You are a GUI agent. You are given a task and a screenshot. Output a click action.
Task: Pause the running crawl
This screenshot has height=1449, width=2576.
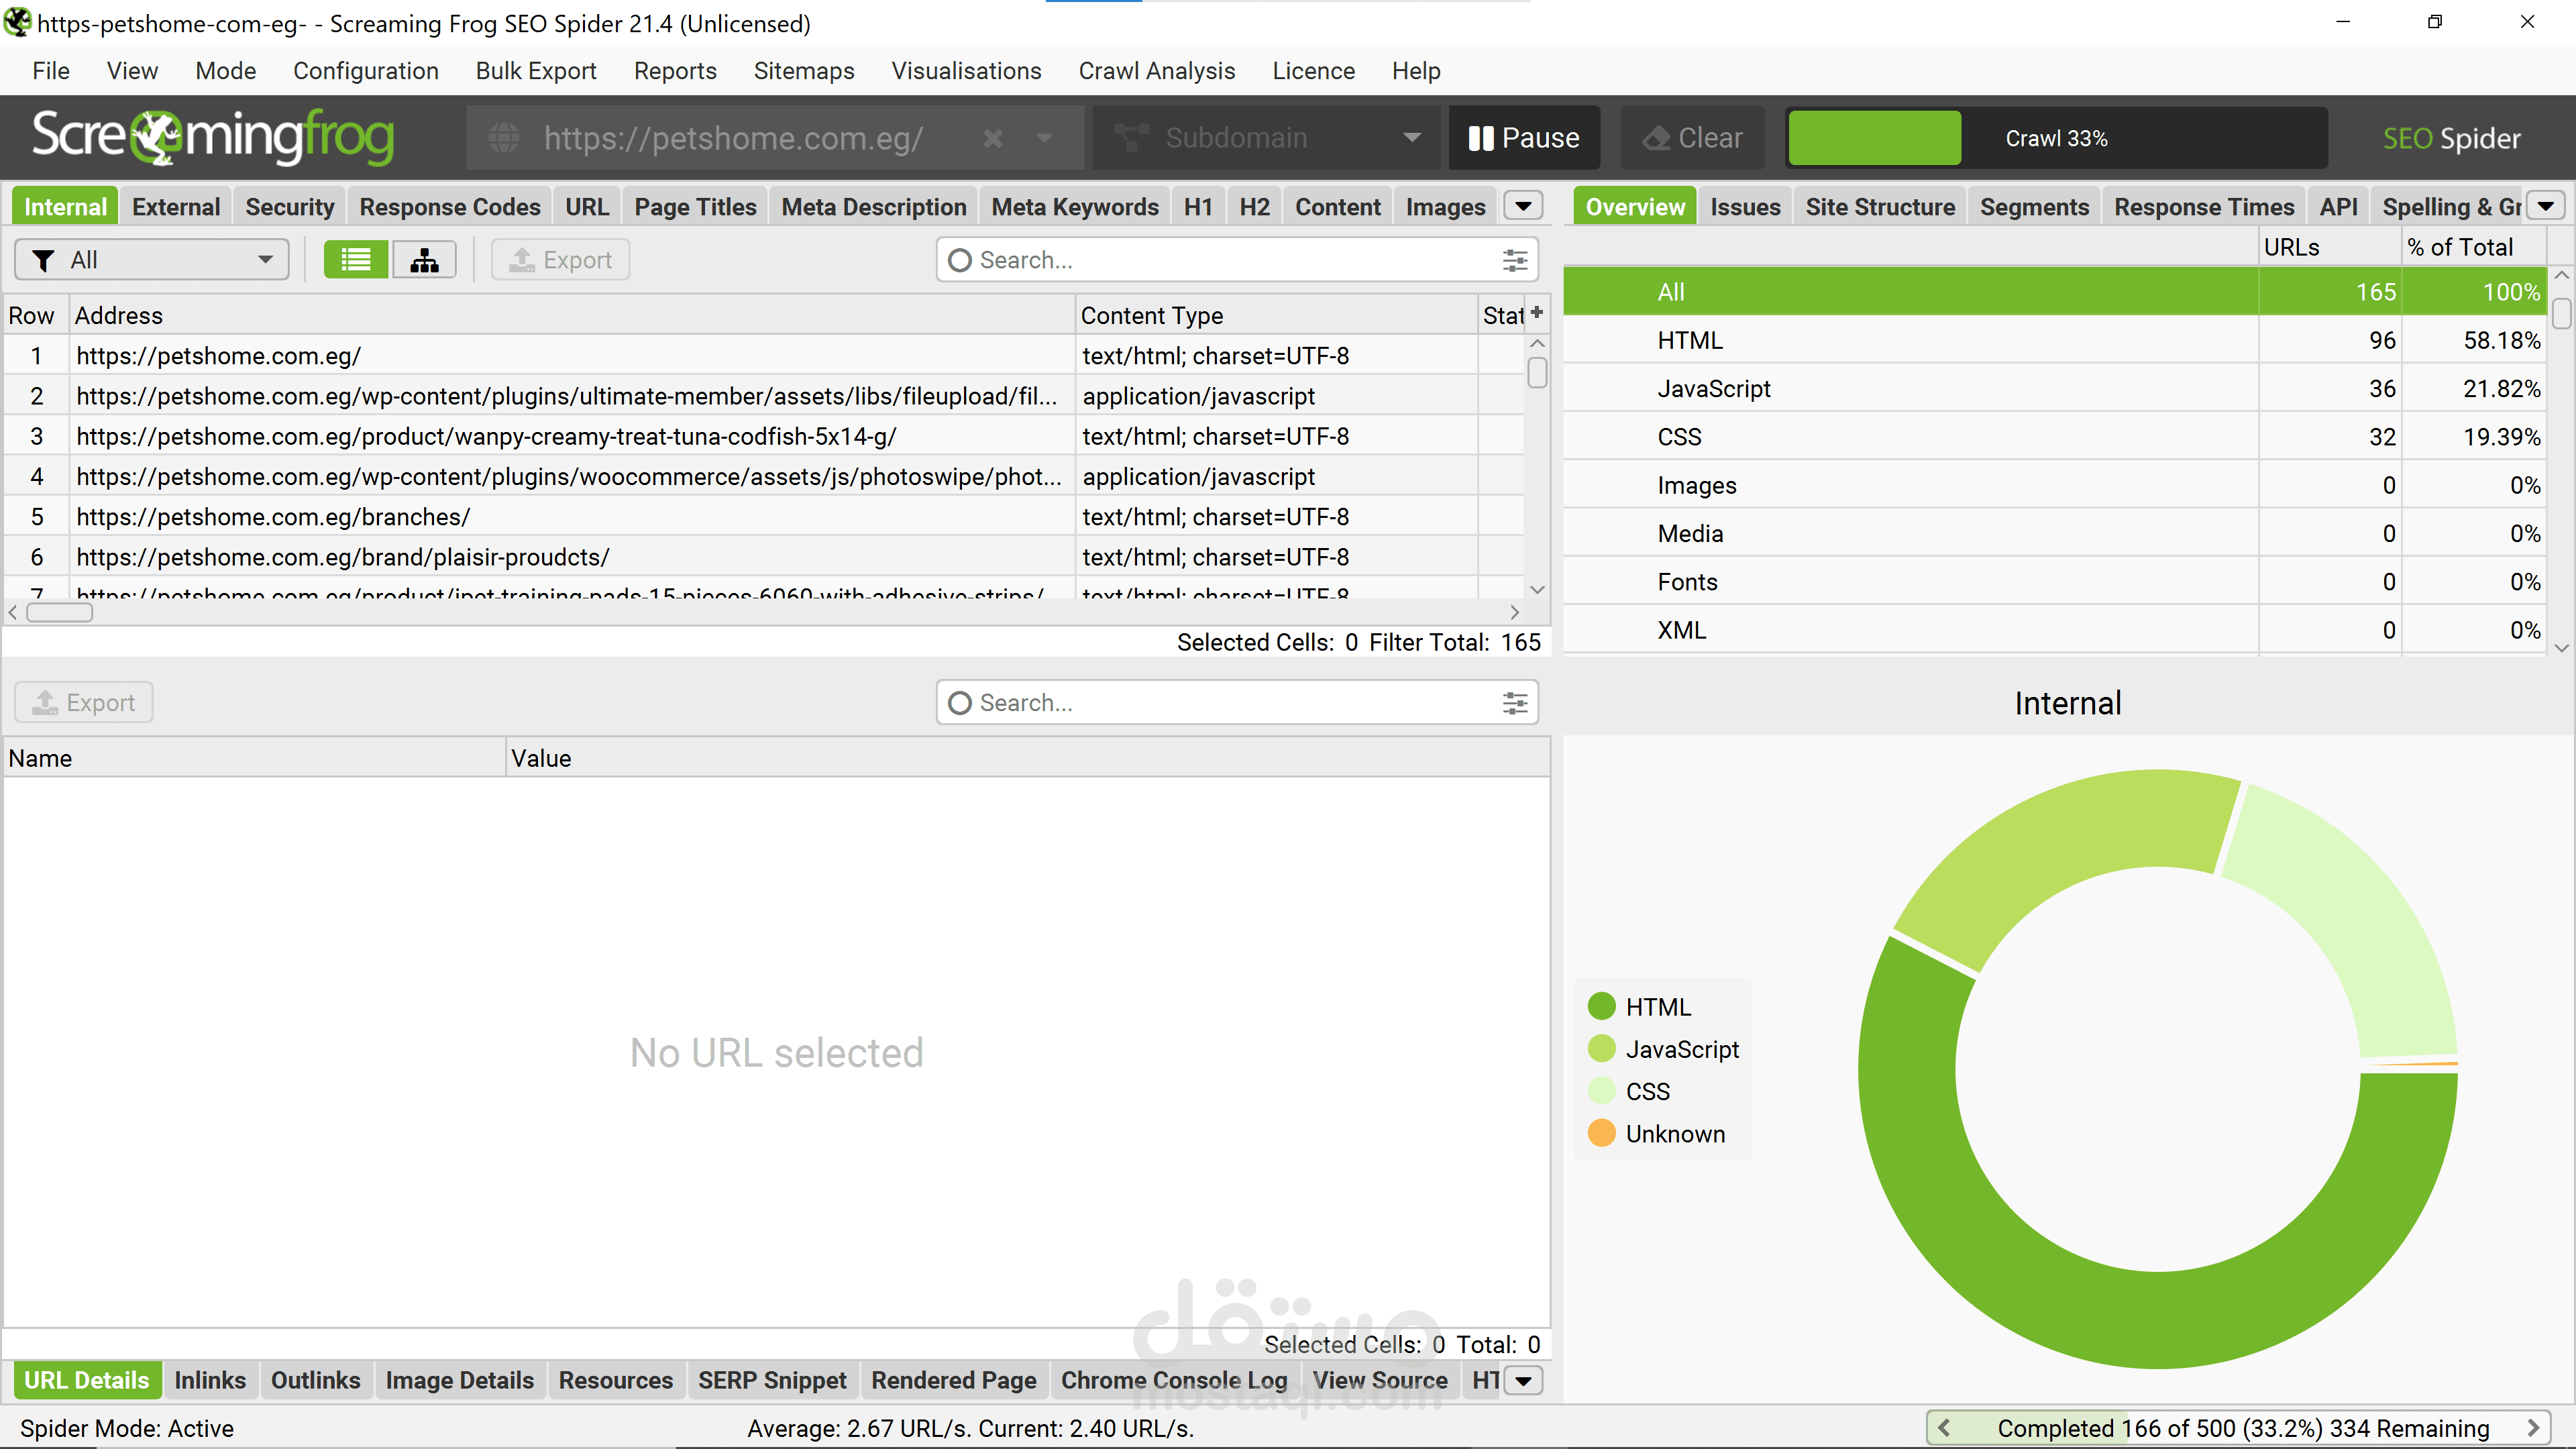point(1524,138)
